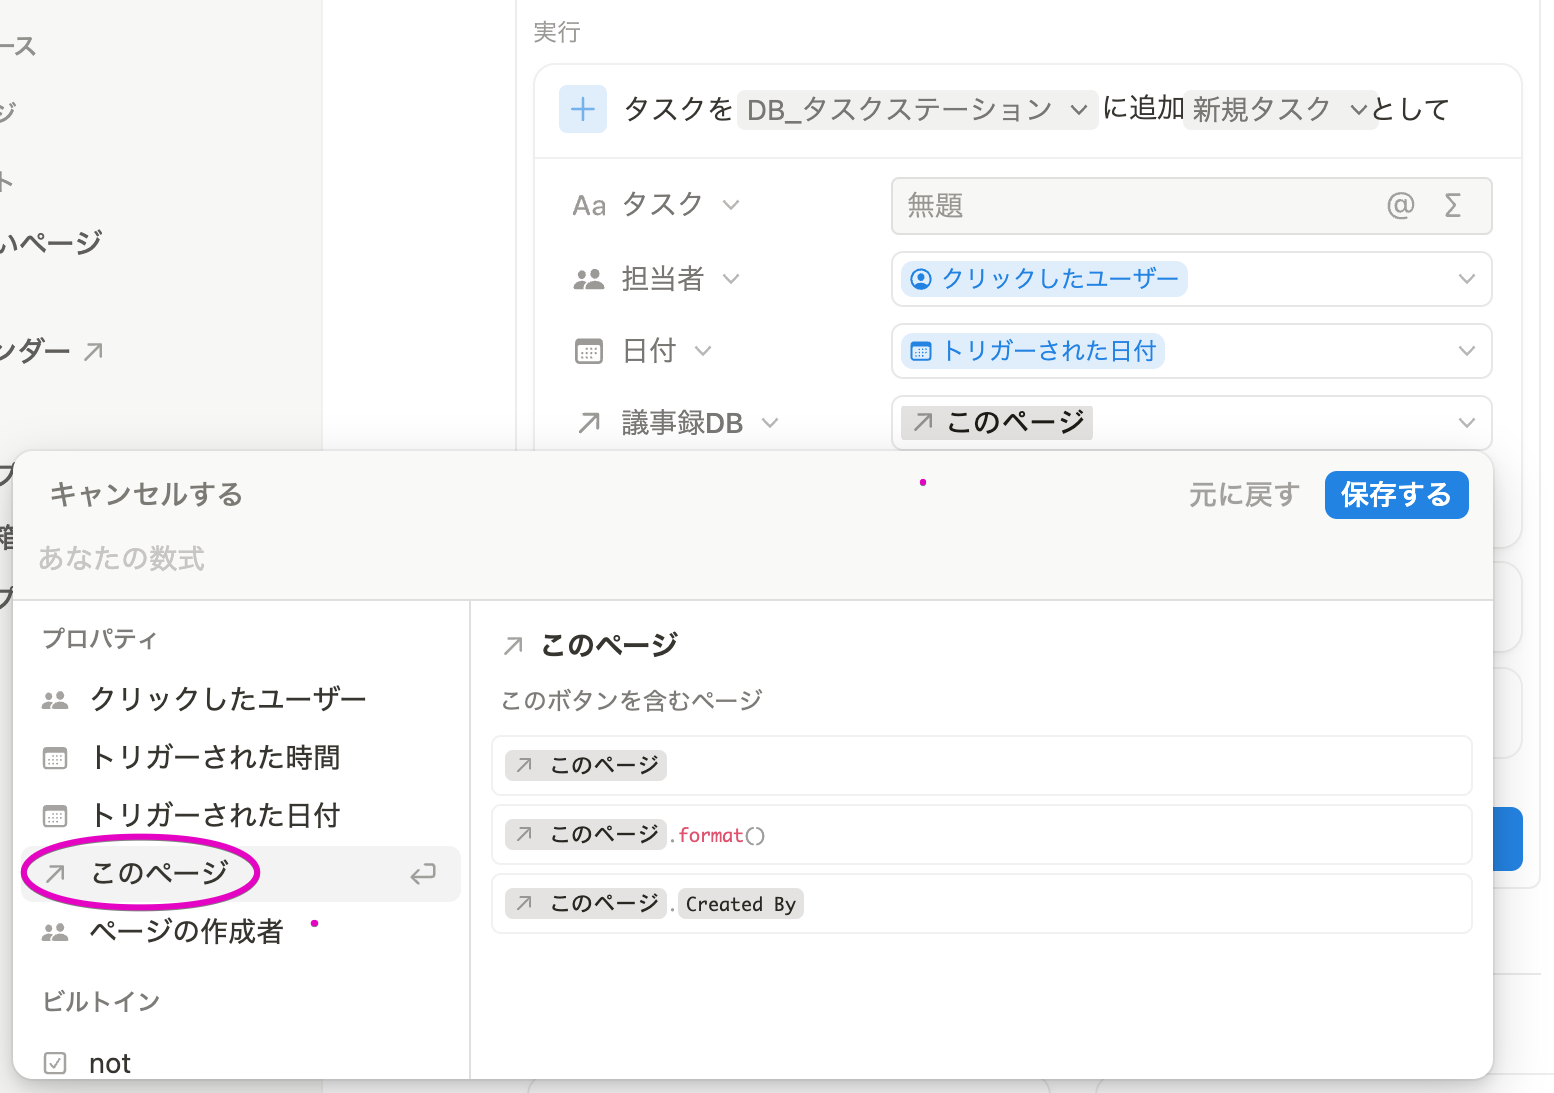The image size is (1554, 1093).
Task: Click the @ mention icon in the タスク field
Action: point(1401,206)
